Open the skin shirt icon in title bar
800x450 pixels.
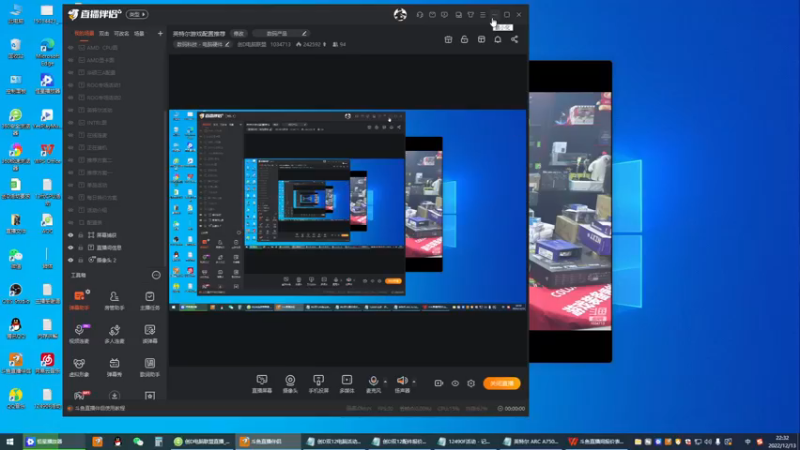[x=470, y=15]
